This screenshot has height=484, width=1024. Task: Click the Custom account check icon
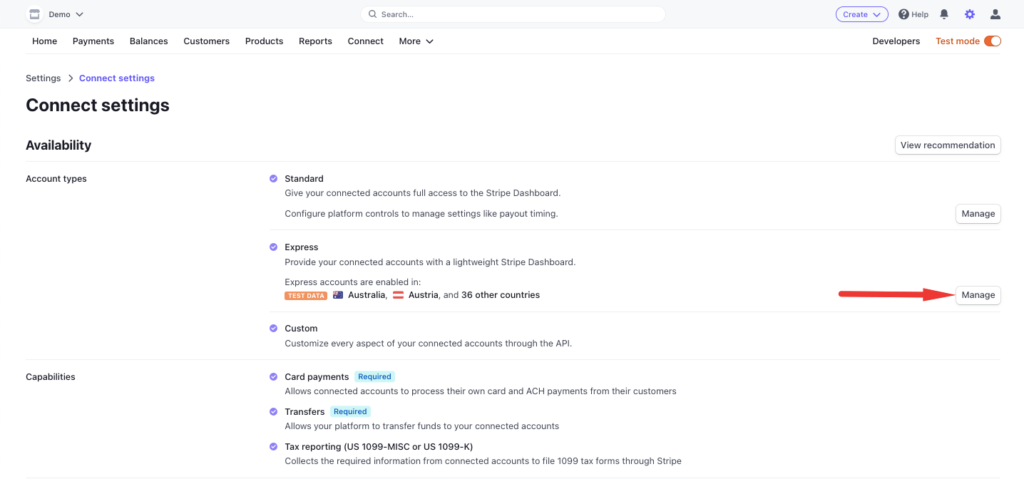coord(273,329)
